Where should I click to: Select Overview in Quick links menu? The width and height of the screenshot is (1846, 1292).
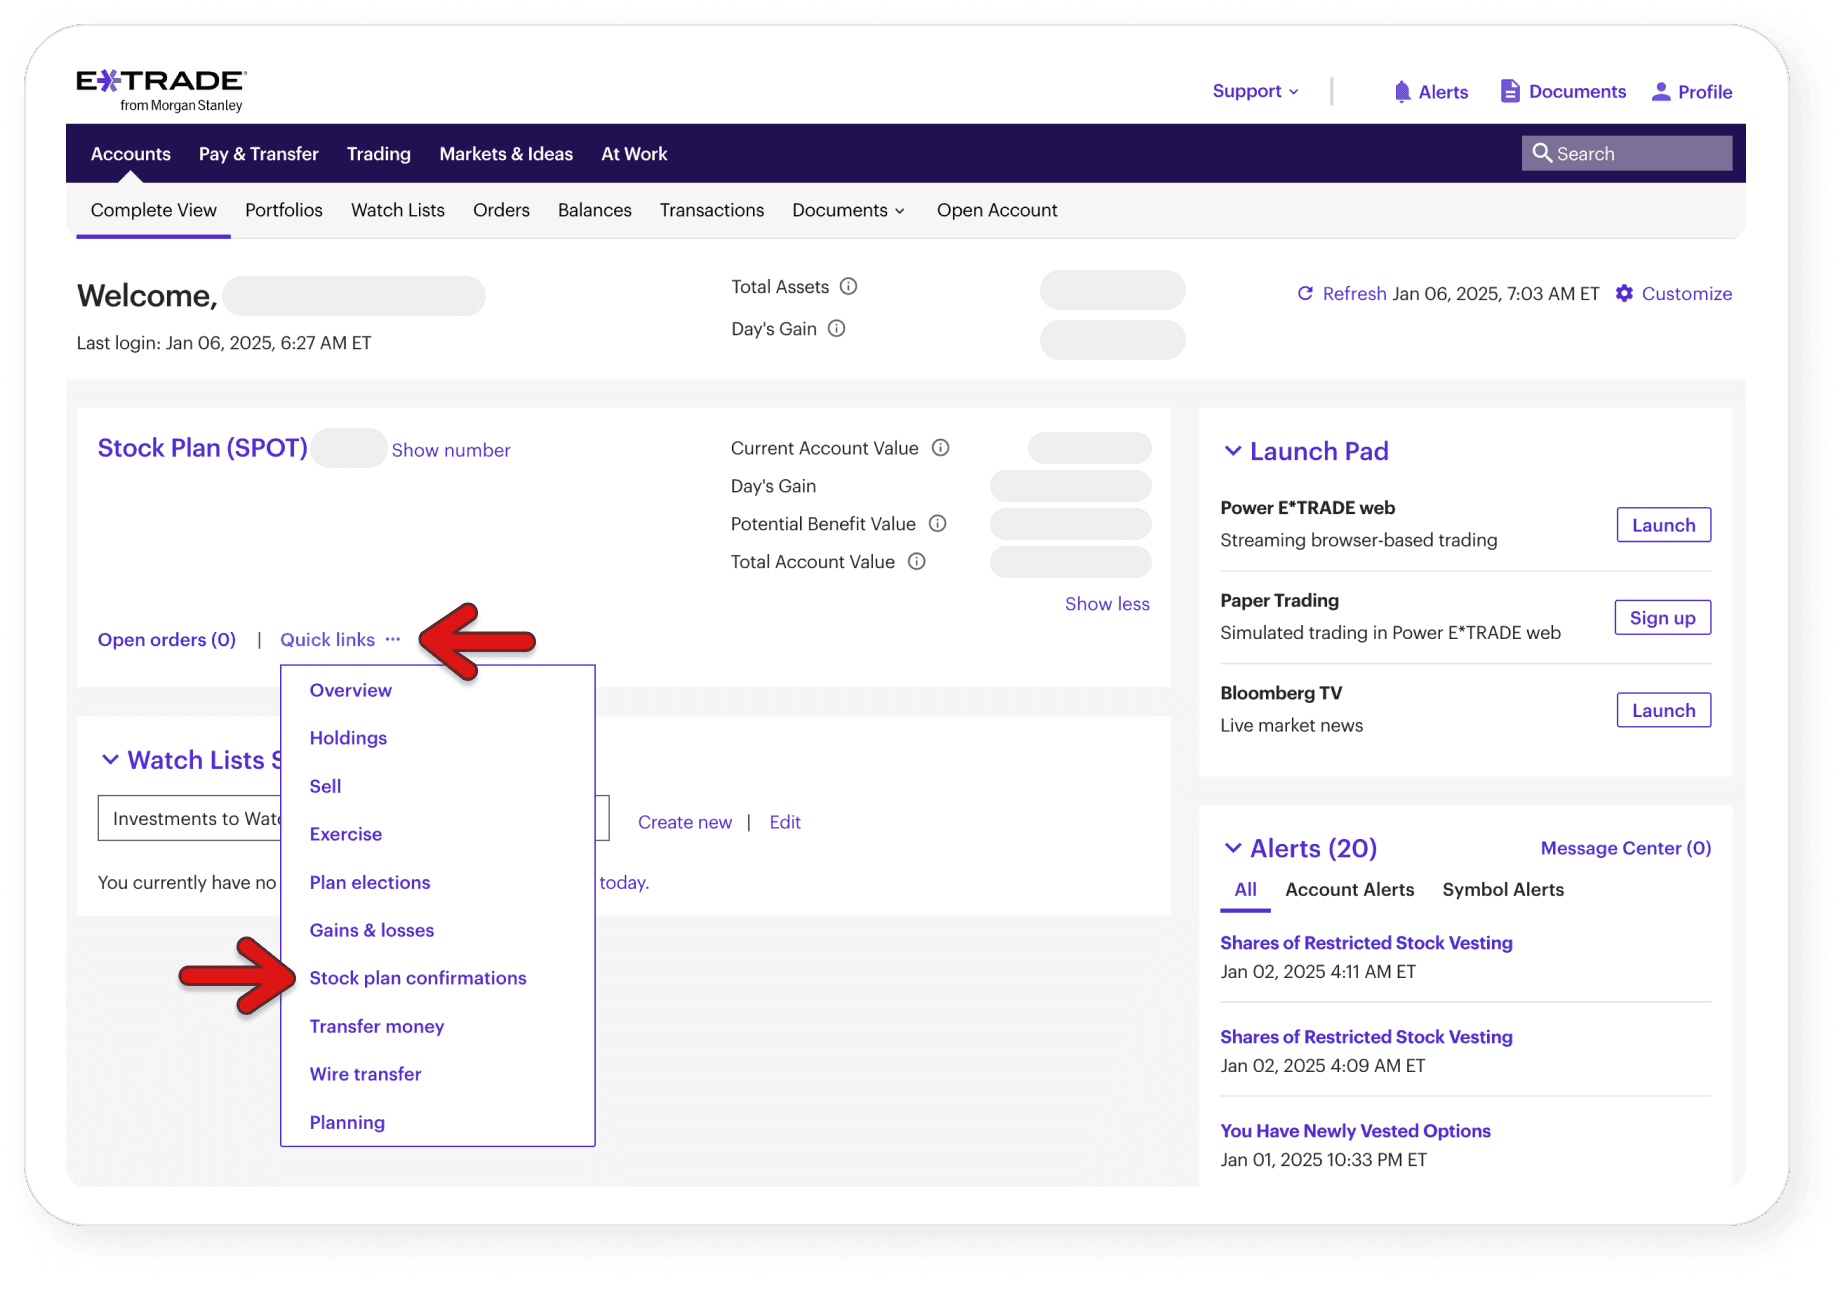[x=351, y=690]
